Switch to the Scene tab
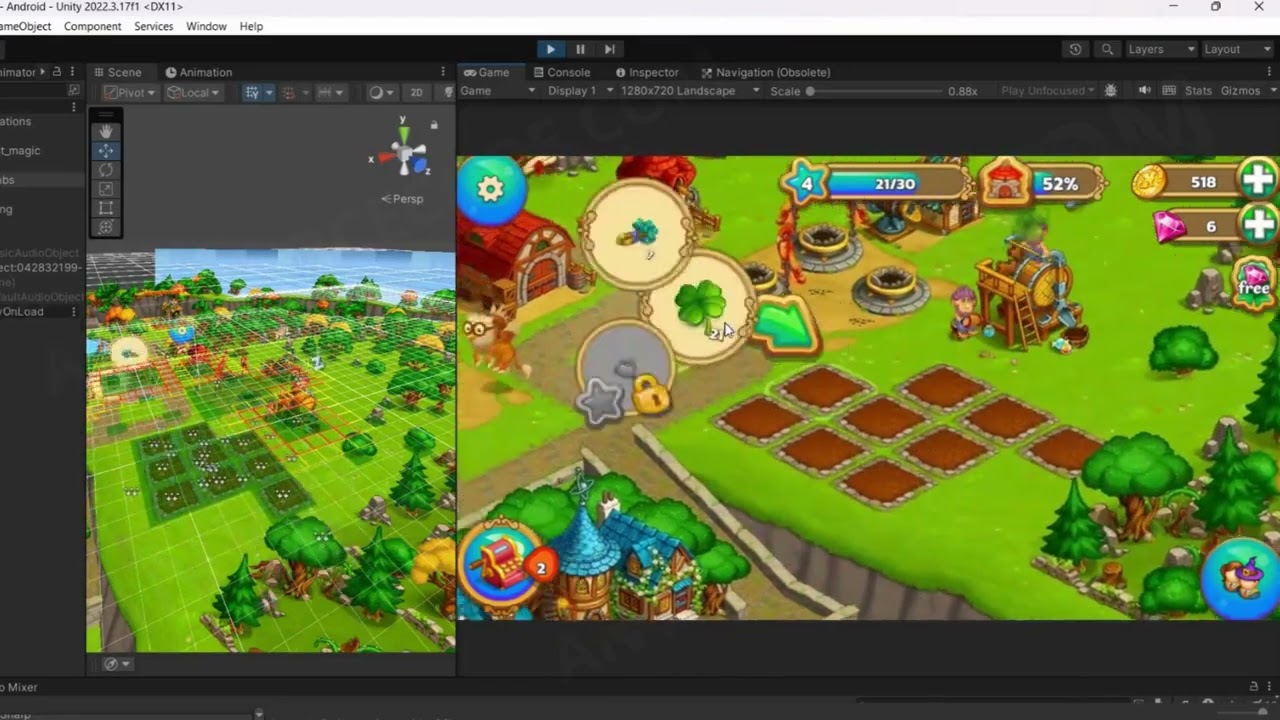The width and height of the screenshot is (1280, 720). [x=118, y=72]
